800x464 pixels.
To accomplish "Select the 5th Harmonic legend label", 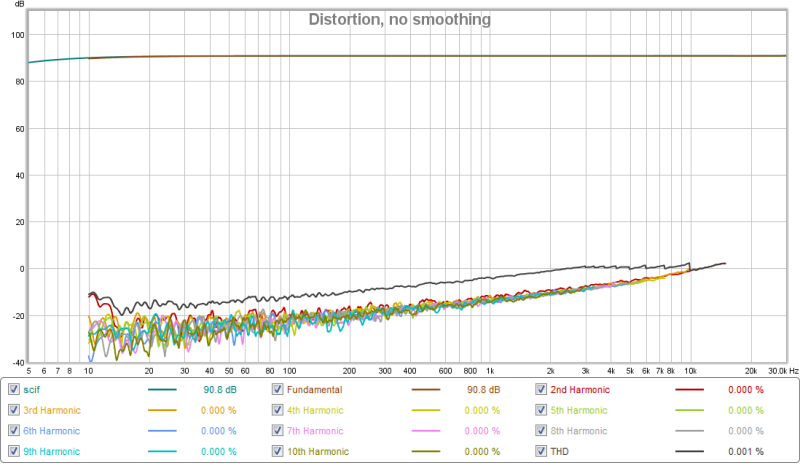I will point(579,410).
